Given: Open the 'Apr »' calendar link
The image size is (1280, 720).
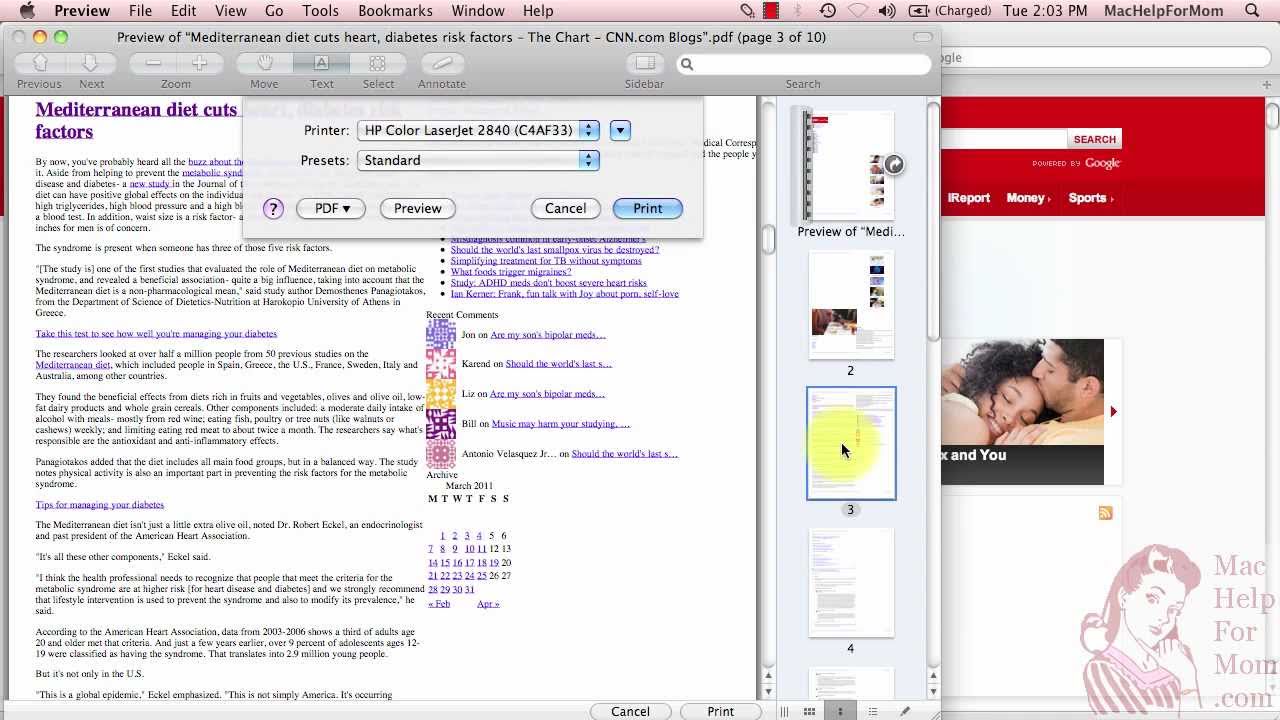Looking at the screenshot, I should [488, 604].
